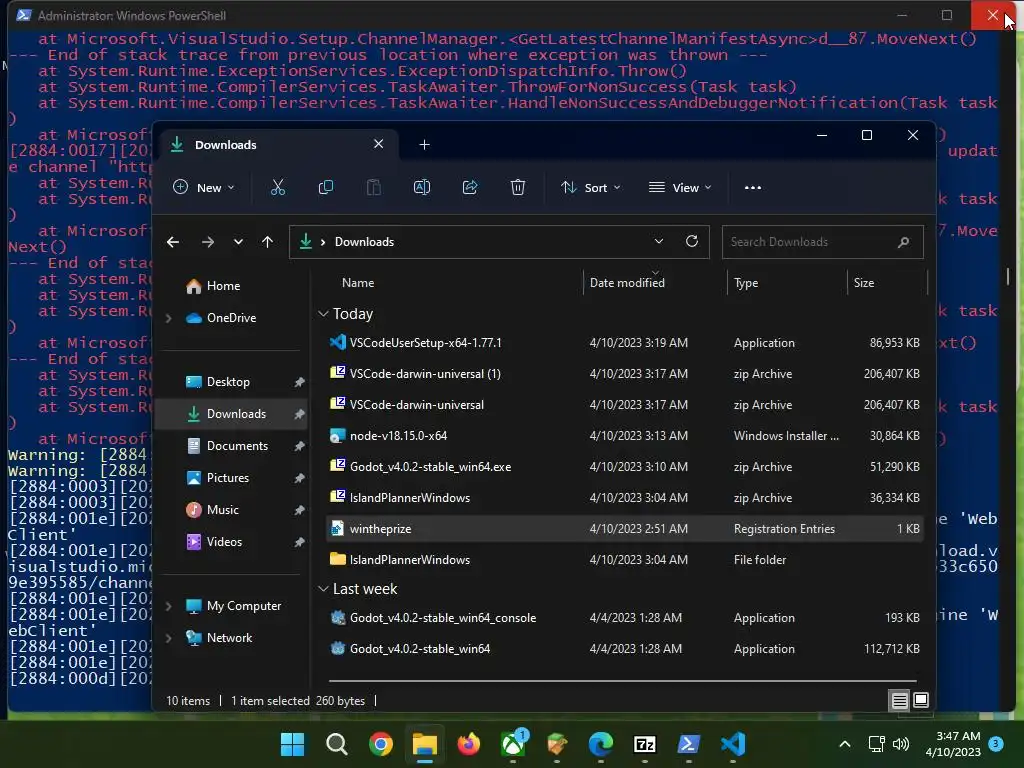
Task: Select VSCode-darwin-universal (1) archive
Action: coord(624,374)
